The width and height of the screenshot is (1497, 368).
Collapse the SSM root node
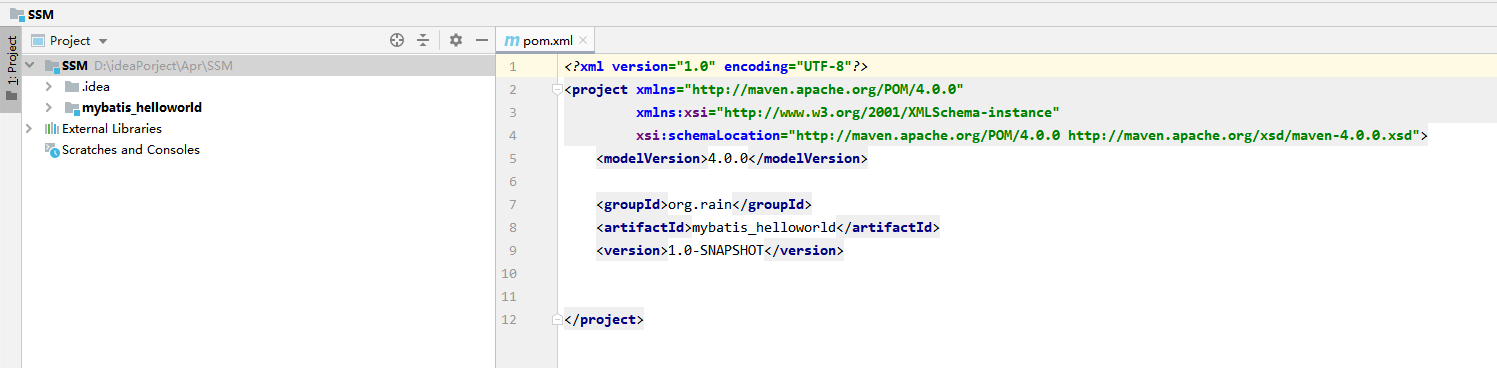(x=29, y=65)
